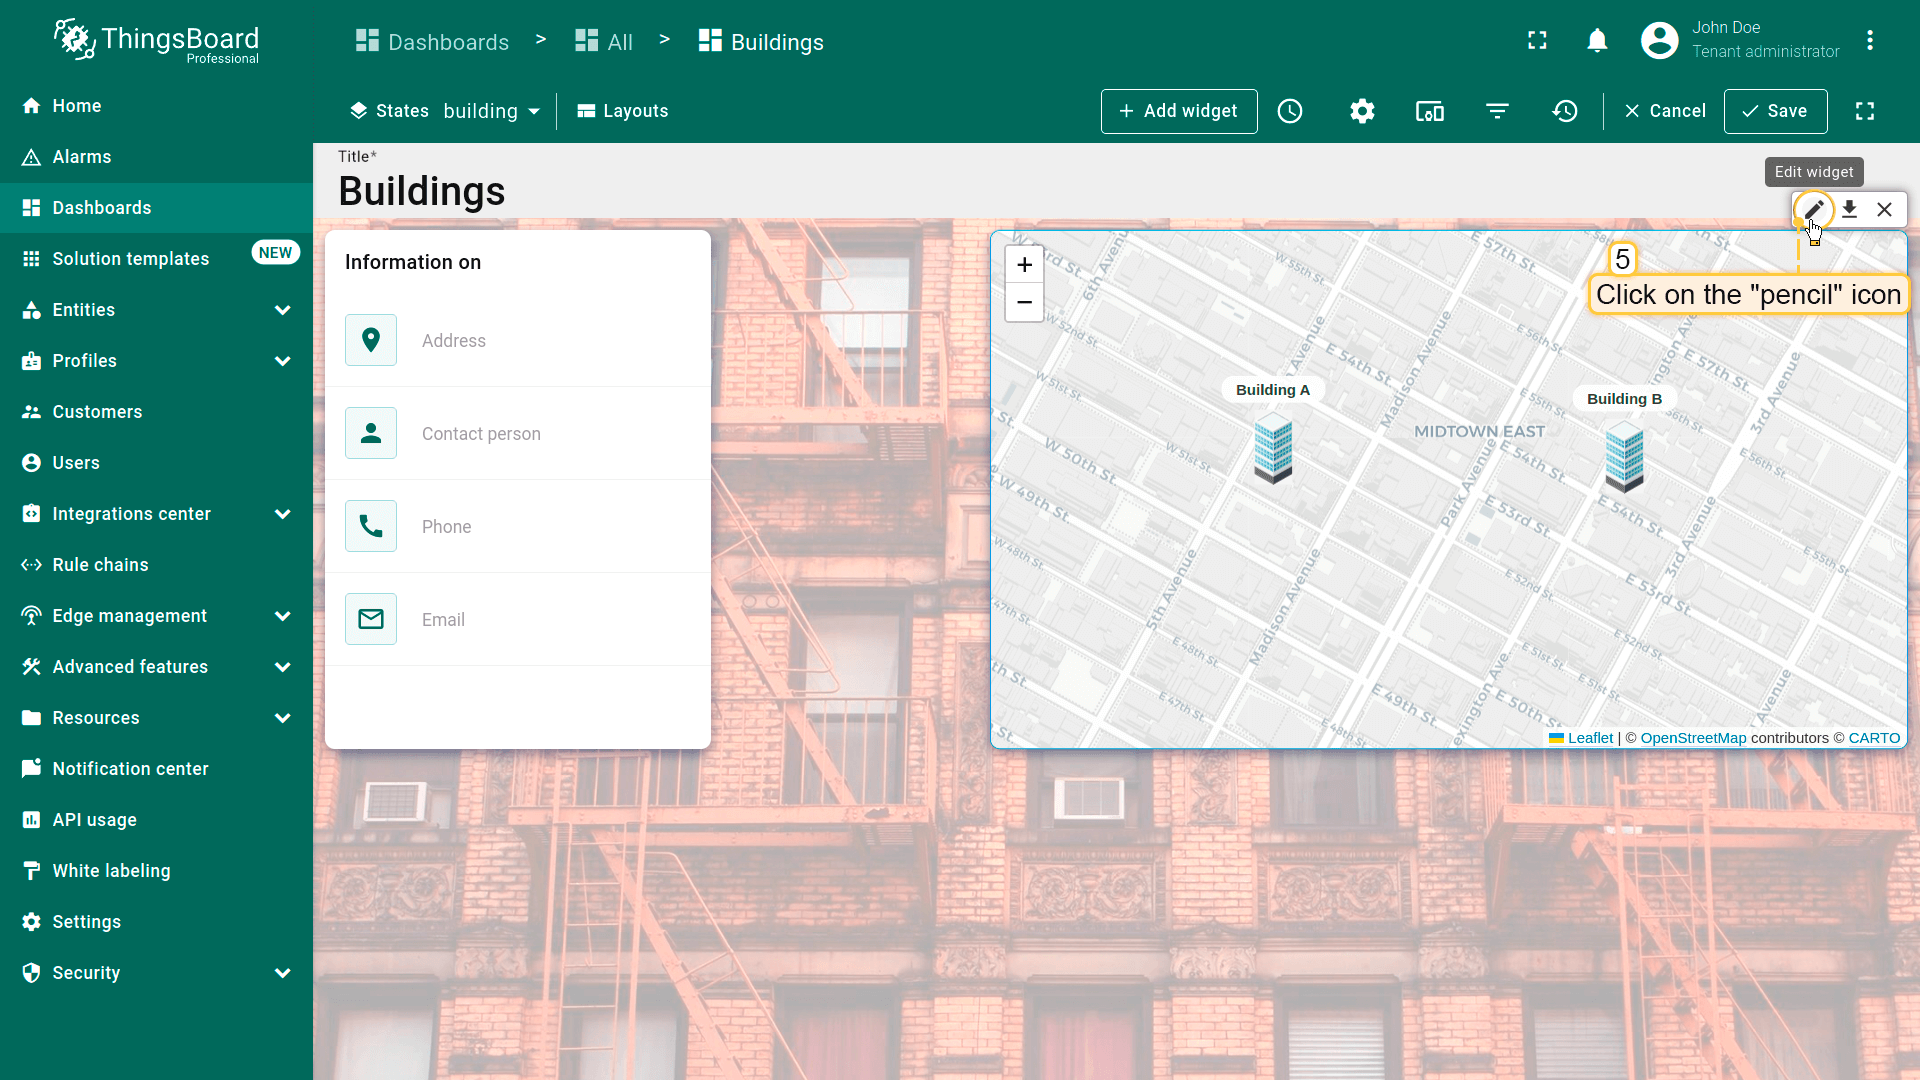Open the filters icon in toolbar
Viewport: 1920px width, 1080px height.
pyautogui.click(x=1497, y=111)
